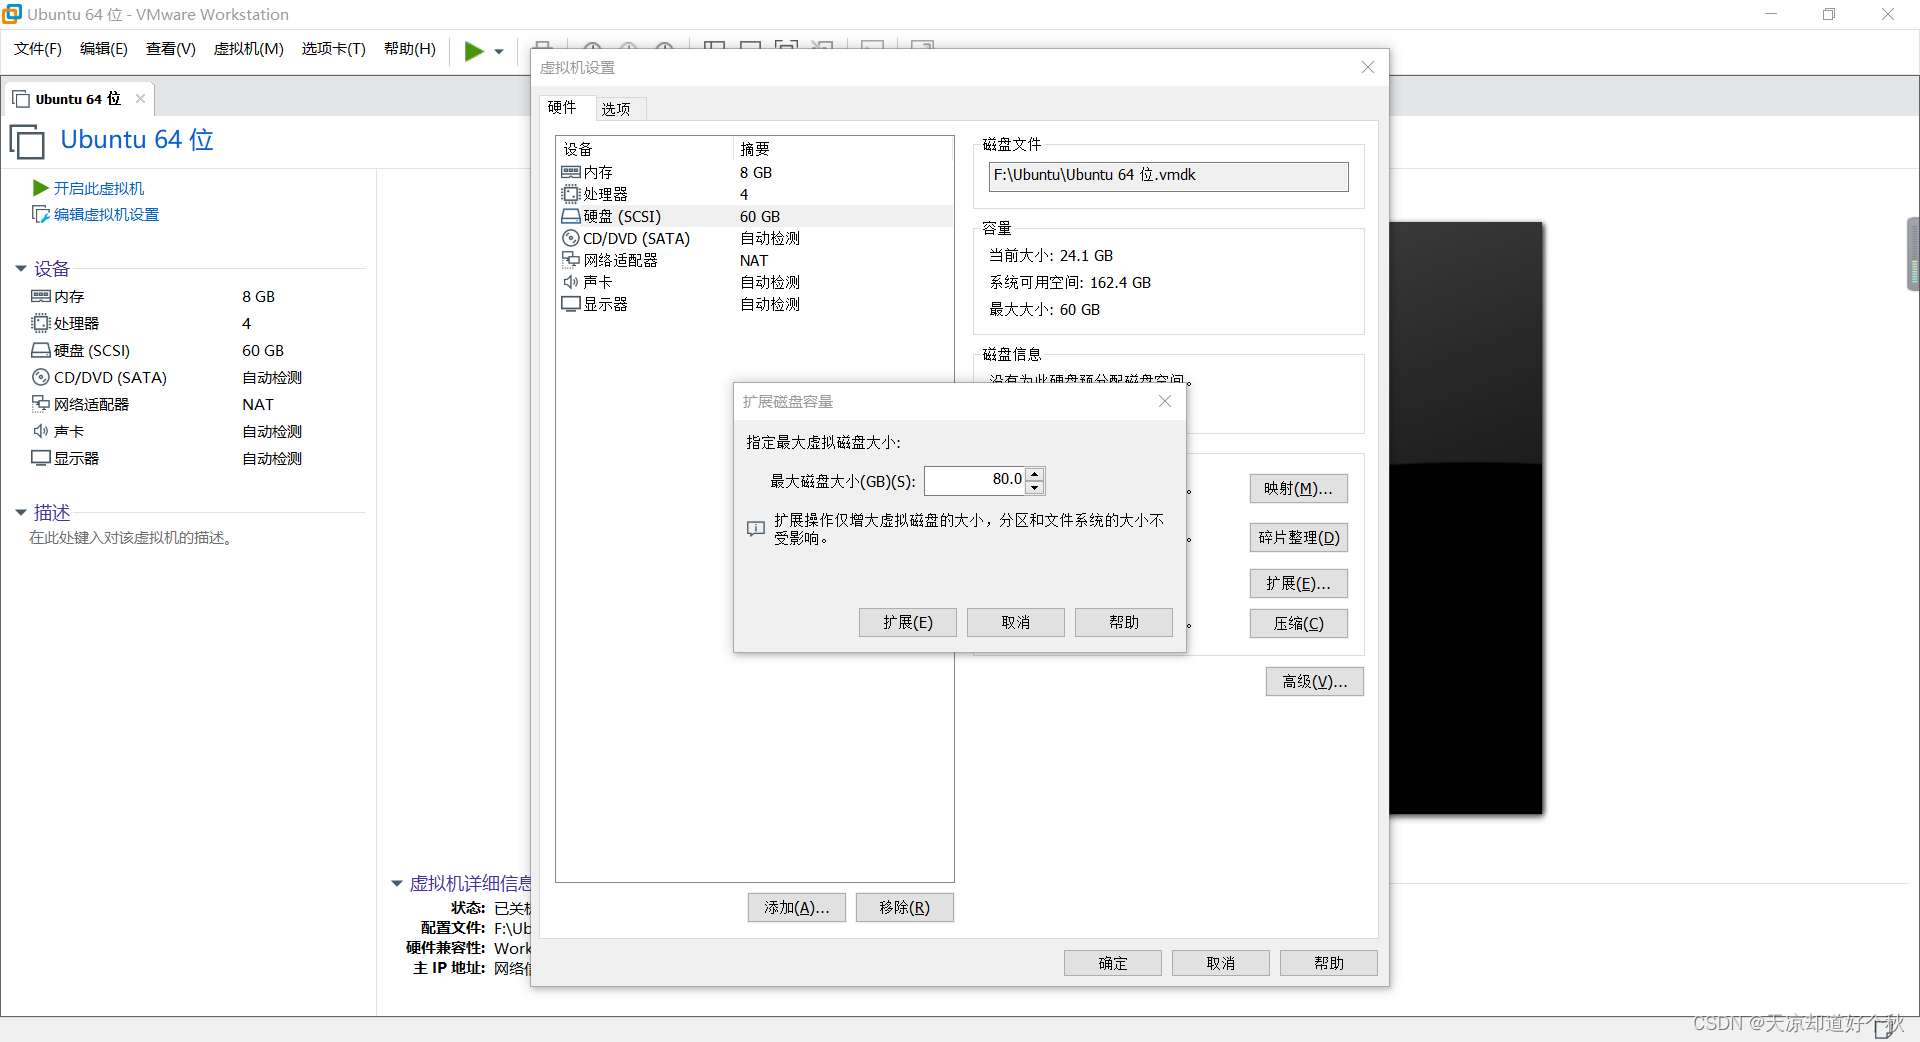
Task: Open the 帮助(H) menu
Action: pyautogui.click(x=410, y=49)
